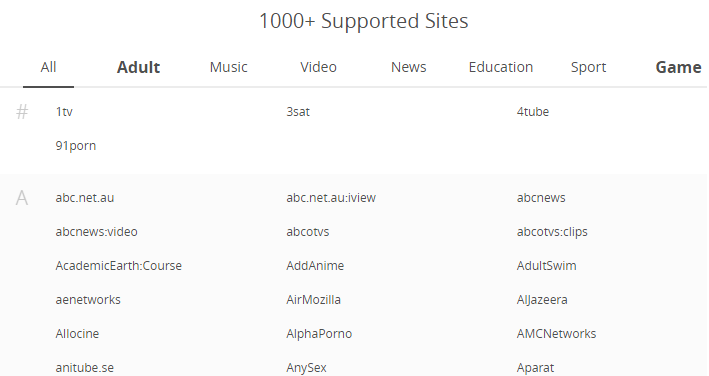The width and height of the screenshot is (709, 376).
Task: Click the AlJazeera site link
Action: pos(542,299)
